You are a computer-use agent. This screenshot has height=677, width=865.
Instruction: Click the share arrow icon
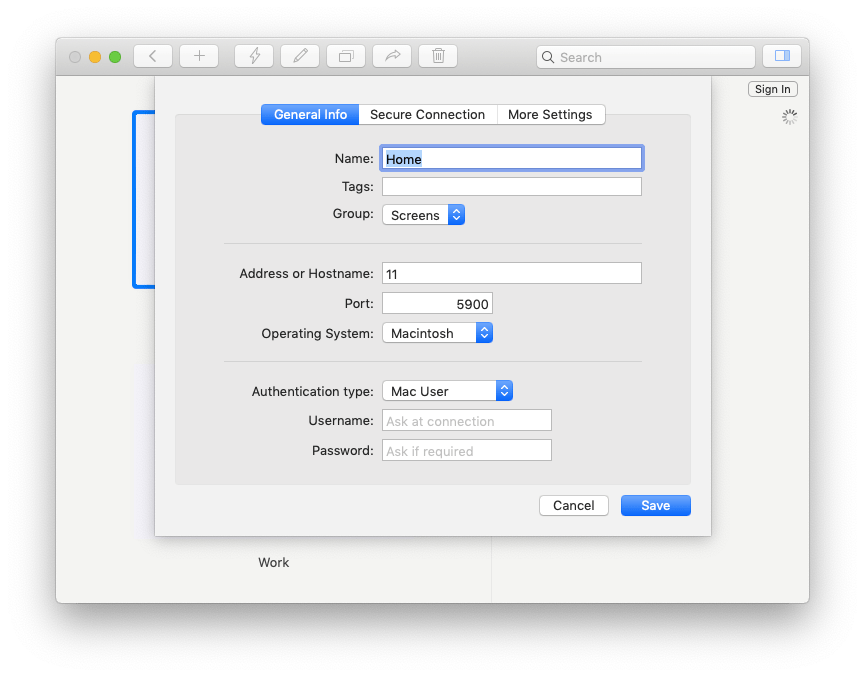coord(391,56)
